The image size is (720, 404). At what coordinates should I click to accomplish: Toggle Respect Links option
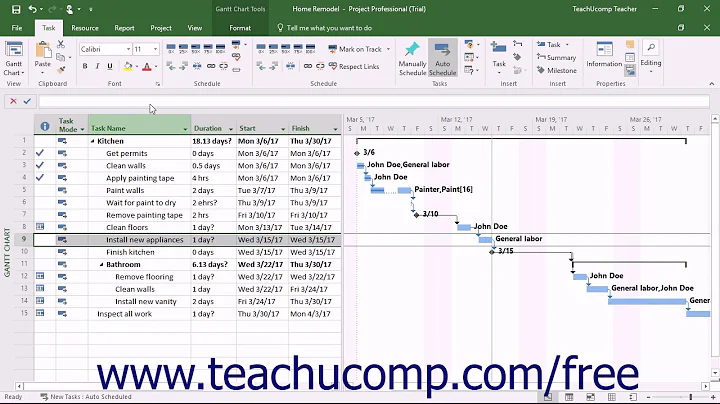(354, 67)
